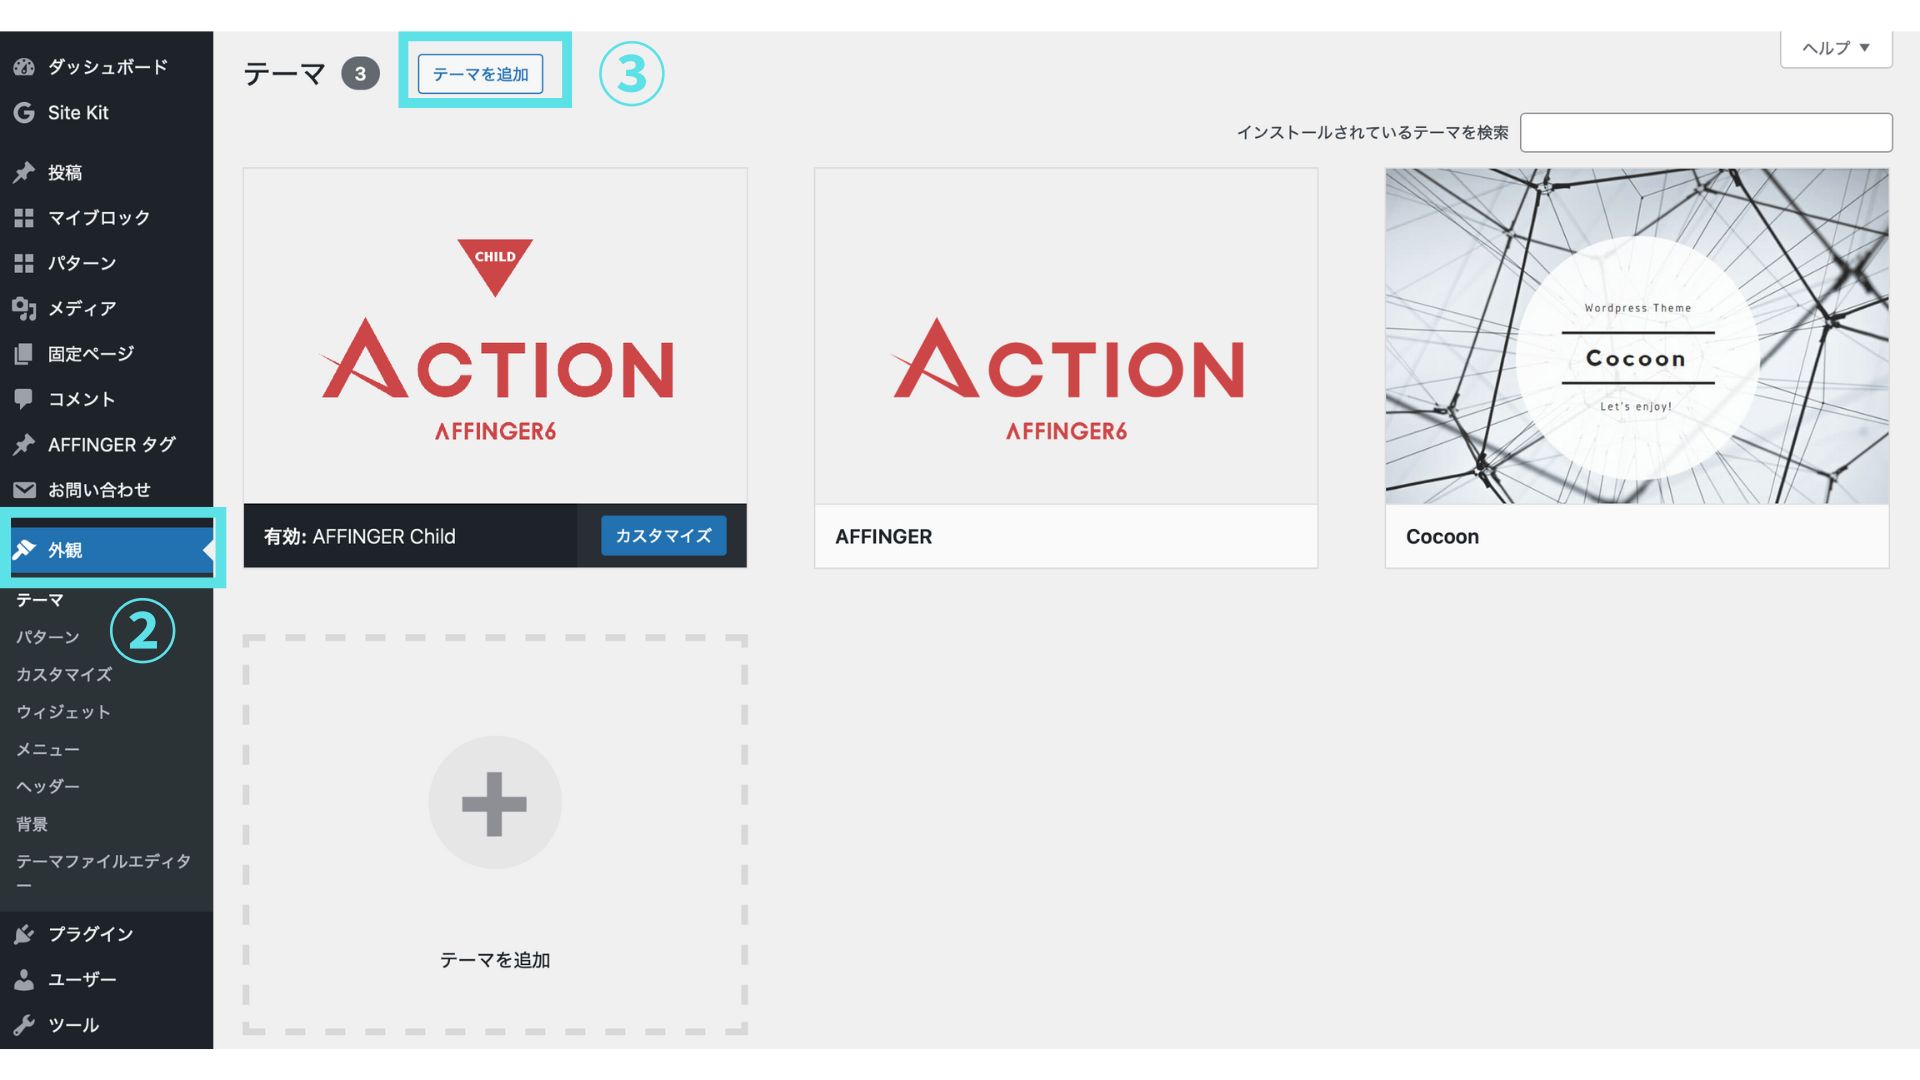Click the large plus icon to add theme

(x=495, y=803)
